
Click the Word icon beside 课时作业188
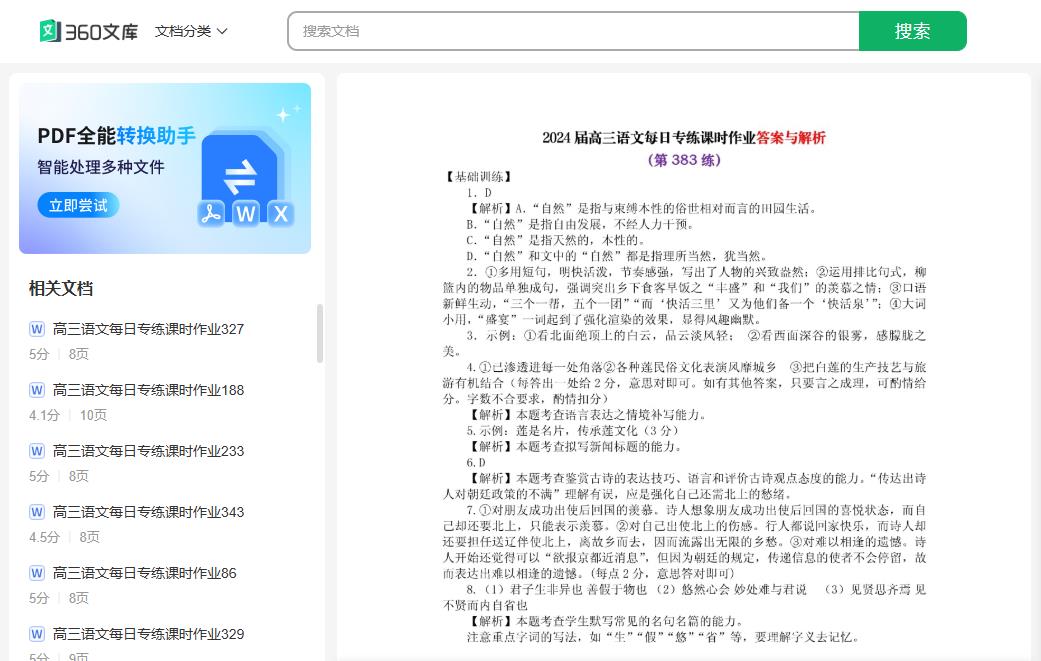tap(37, 390)
